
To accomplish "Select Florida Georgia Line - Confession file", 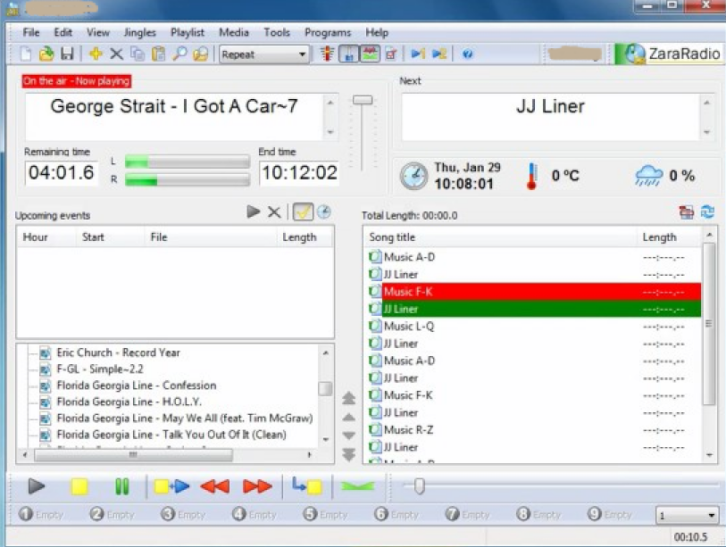I will [136, 385].
